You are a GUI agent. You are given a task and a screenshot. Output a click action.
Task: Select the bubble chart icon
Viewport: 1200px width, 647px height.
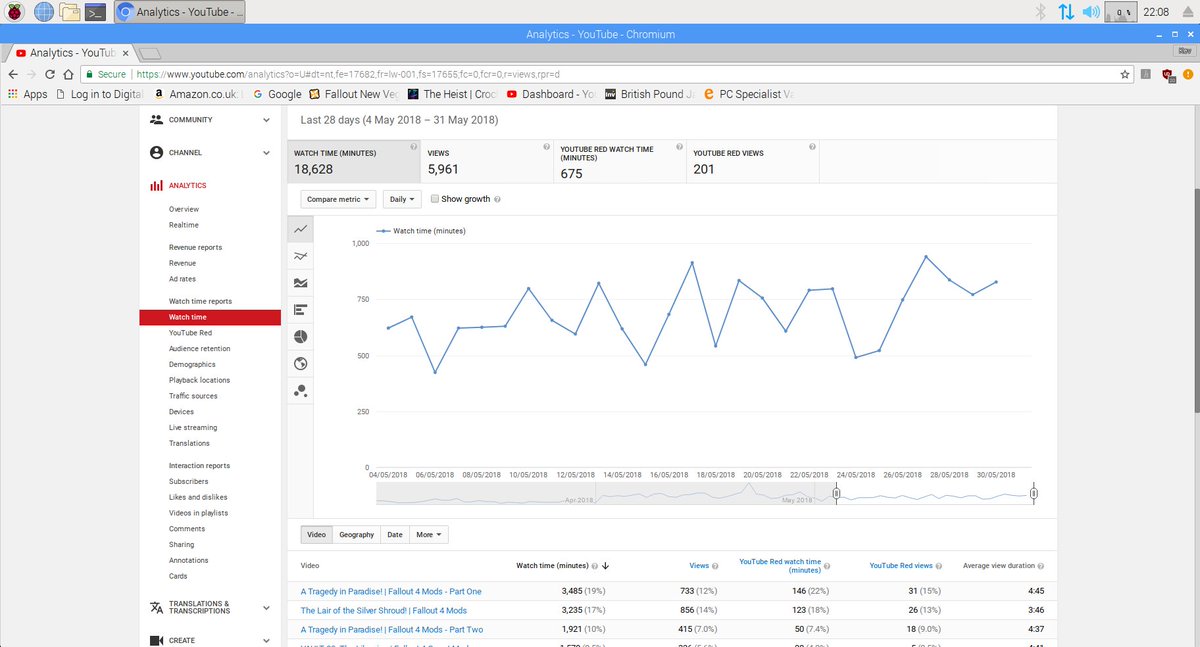click(300, 391)
